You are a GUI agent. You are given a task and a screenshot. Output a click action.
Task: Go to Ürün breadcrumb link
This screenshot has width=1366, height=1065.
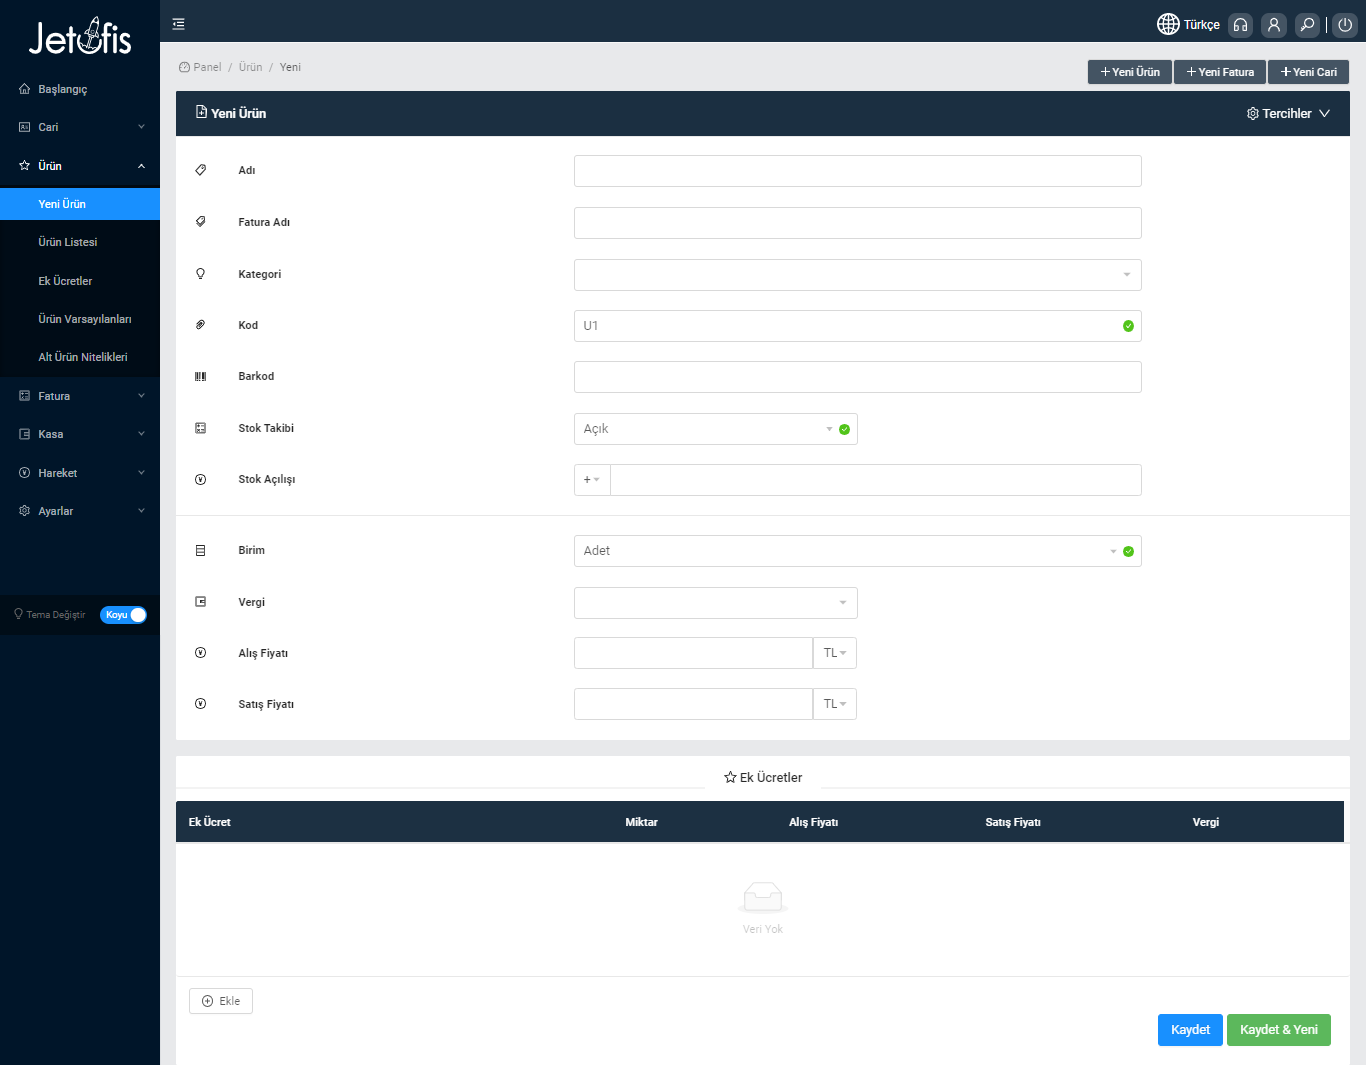pyautogui.click(x=250, y=67)
